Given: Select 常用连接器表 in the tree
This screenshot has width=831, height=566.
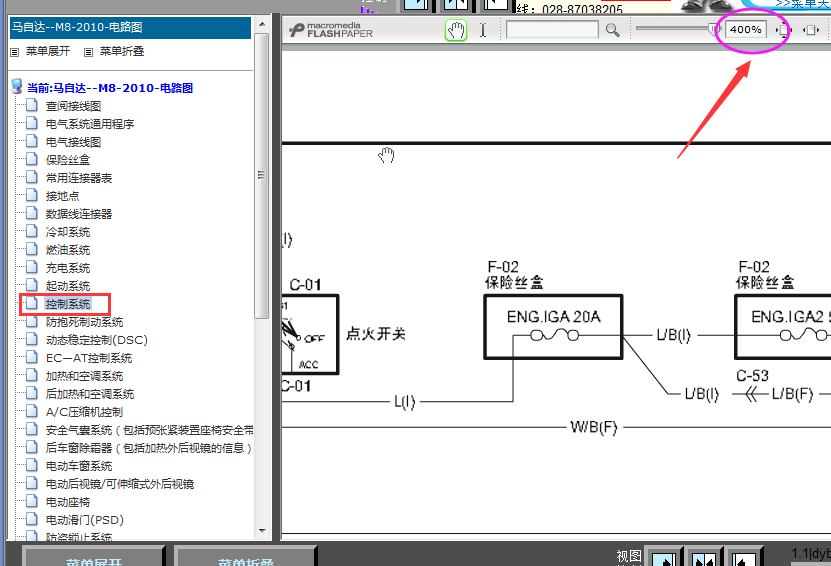Looking at the screenshot, I should tap(79, 178).
